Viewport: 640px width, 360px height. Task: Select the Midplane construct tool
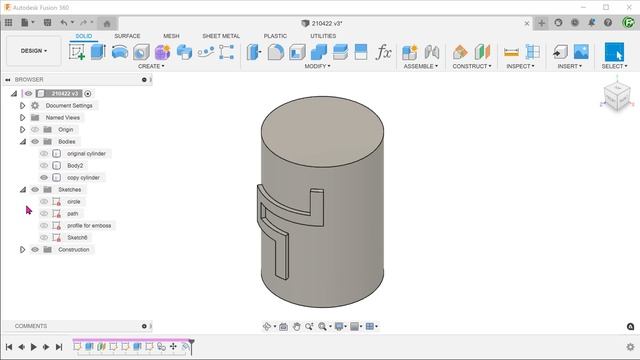482,52
